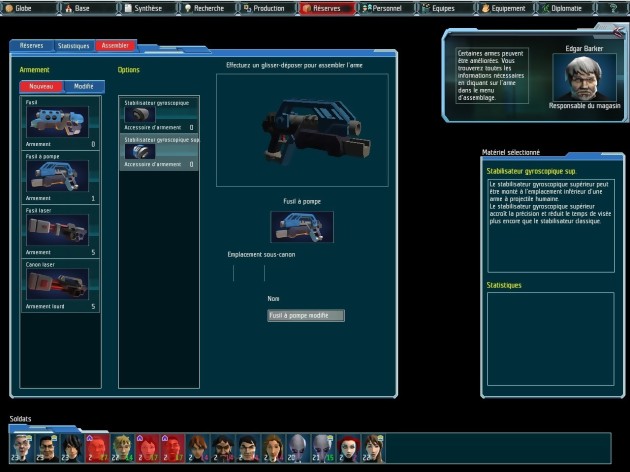
Task: Toggle the Nouveau weapon filter
Action: tap(42, 87)
